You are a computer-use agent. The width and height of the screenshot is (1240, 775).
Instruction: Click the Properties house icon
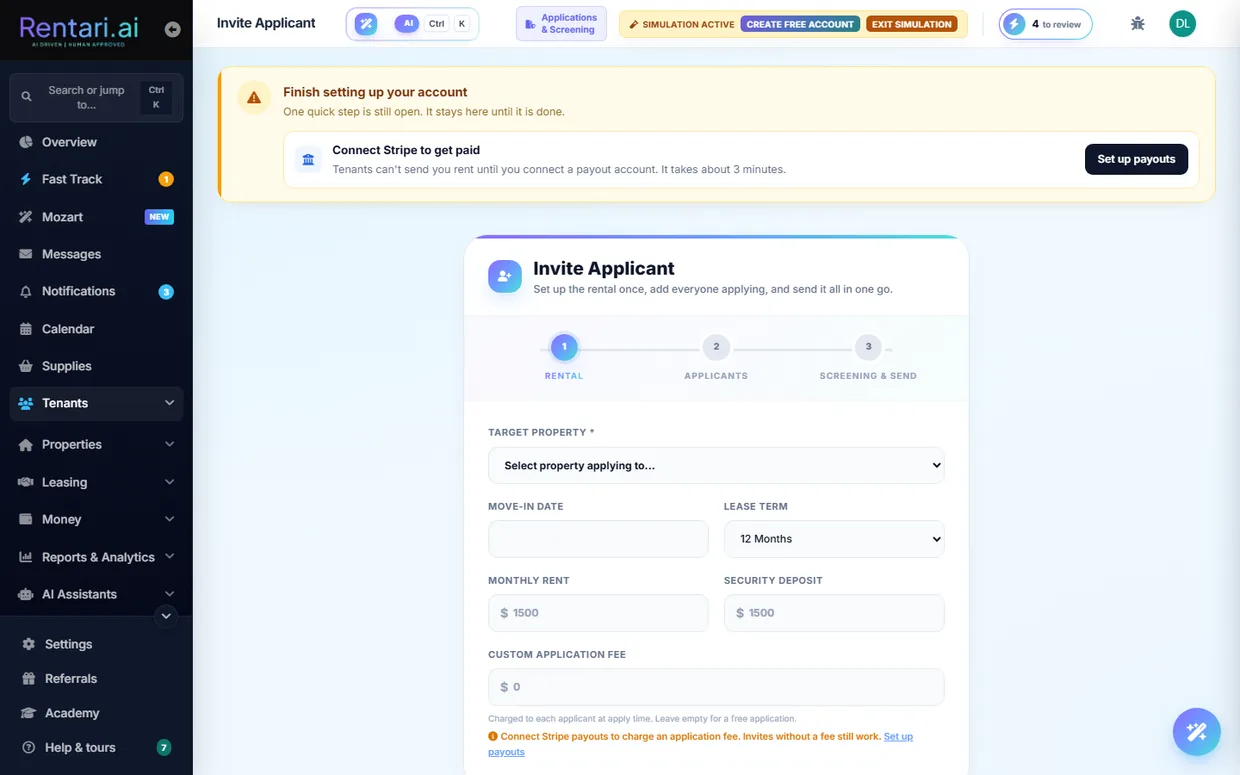pos(26,444)
